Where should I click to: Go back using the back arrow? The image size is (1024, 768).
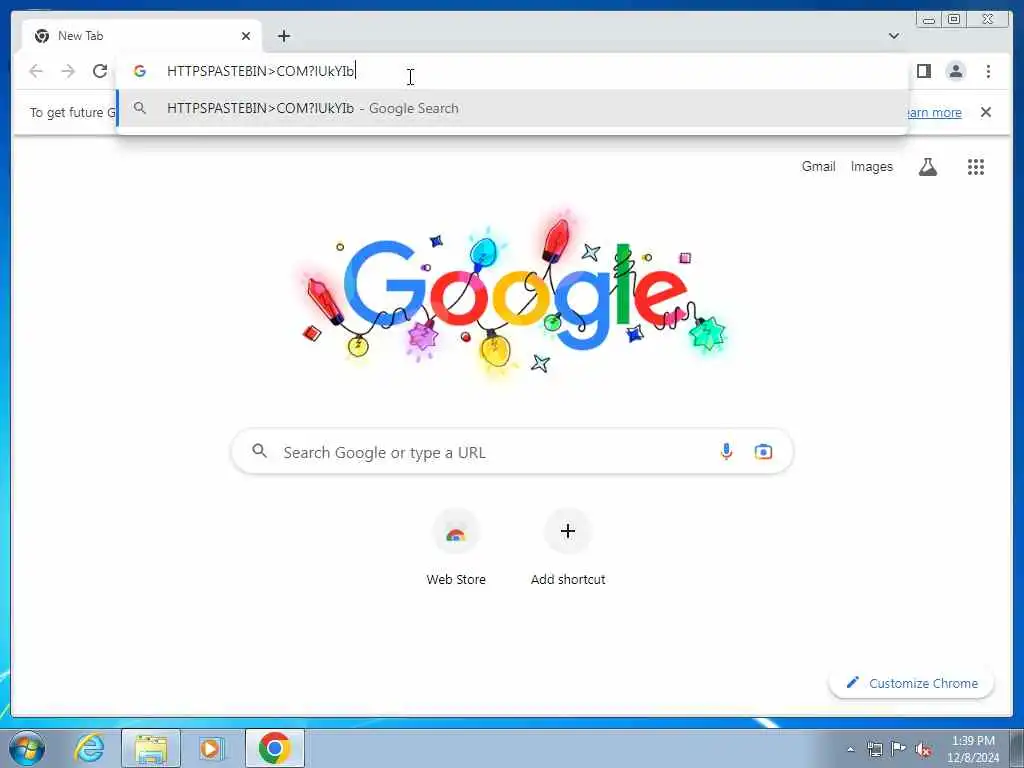pos(36,71)
